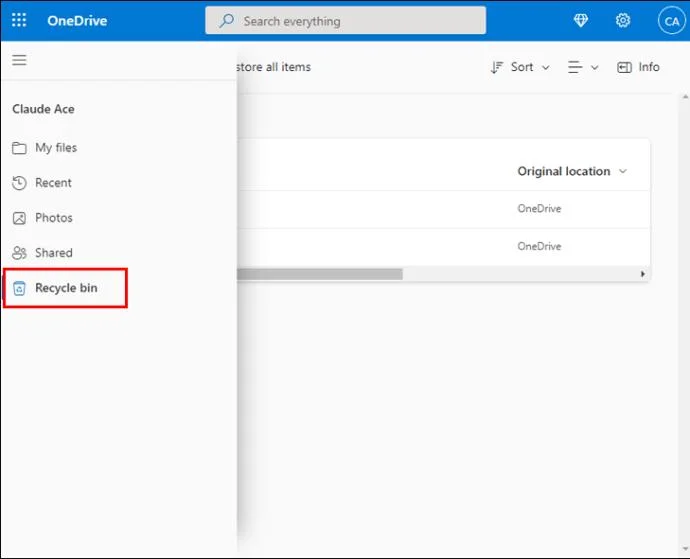
Task: Open the app launcher grid icon
Action: (19, 20)
